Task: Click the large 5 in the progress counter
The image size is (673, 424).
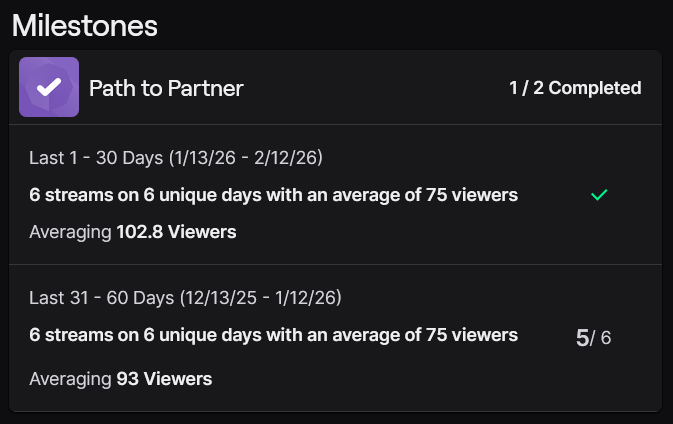Action: tap(582, 338)
